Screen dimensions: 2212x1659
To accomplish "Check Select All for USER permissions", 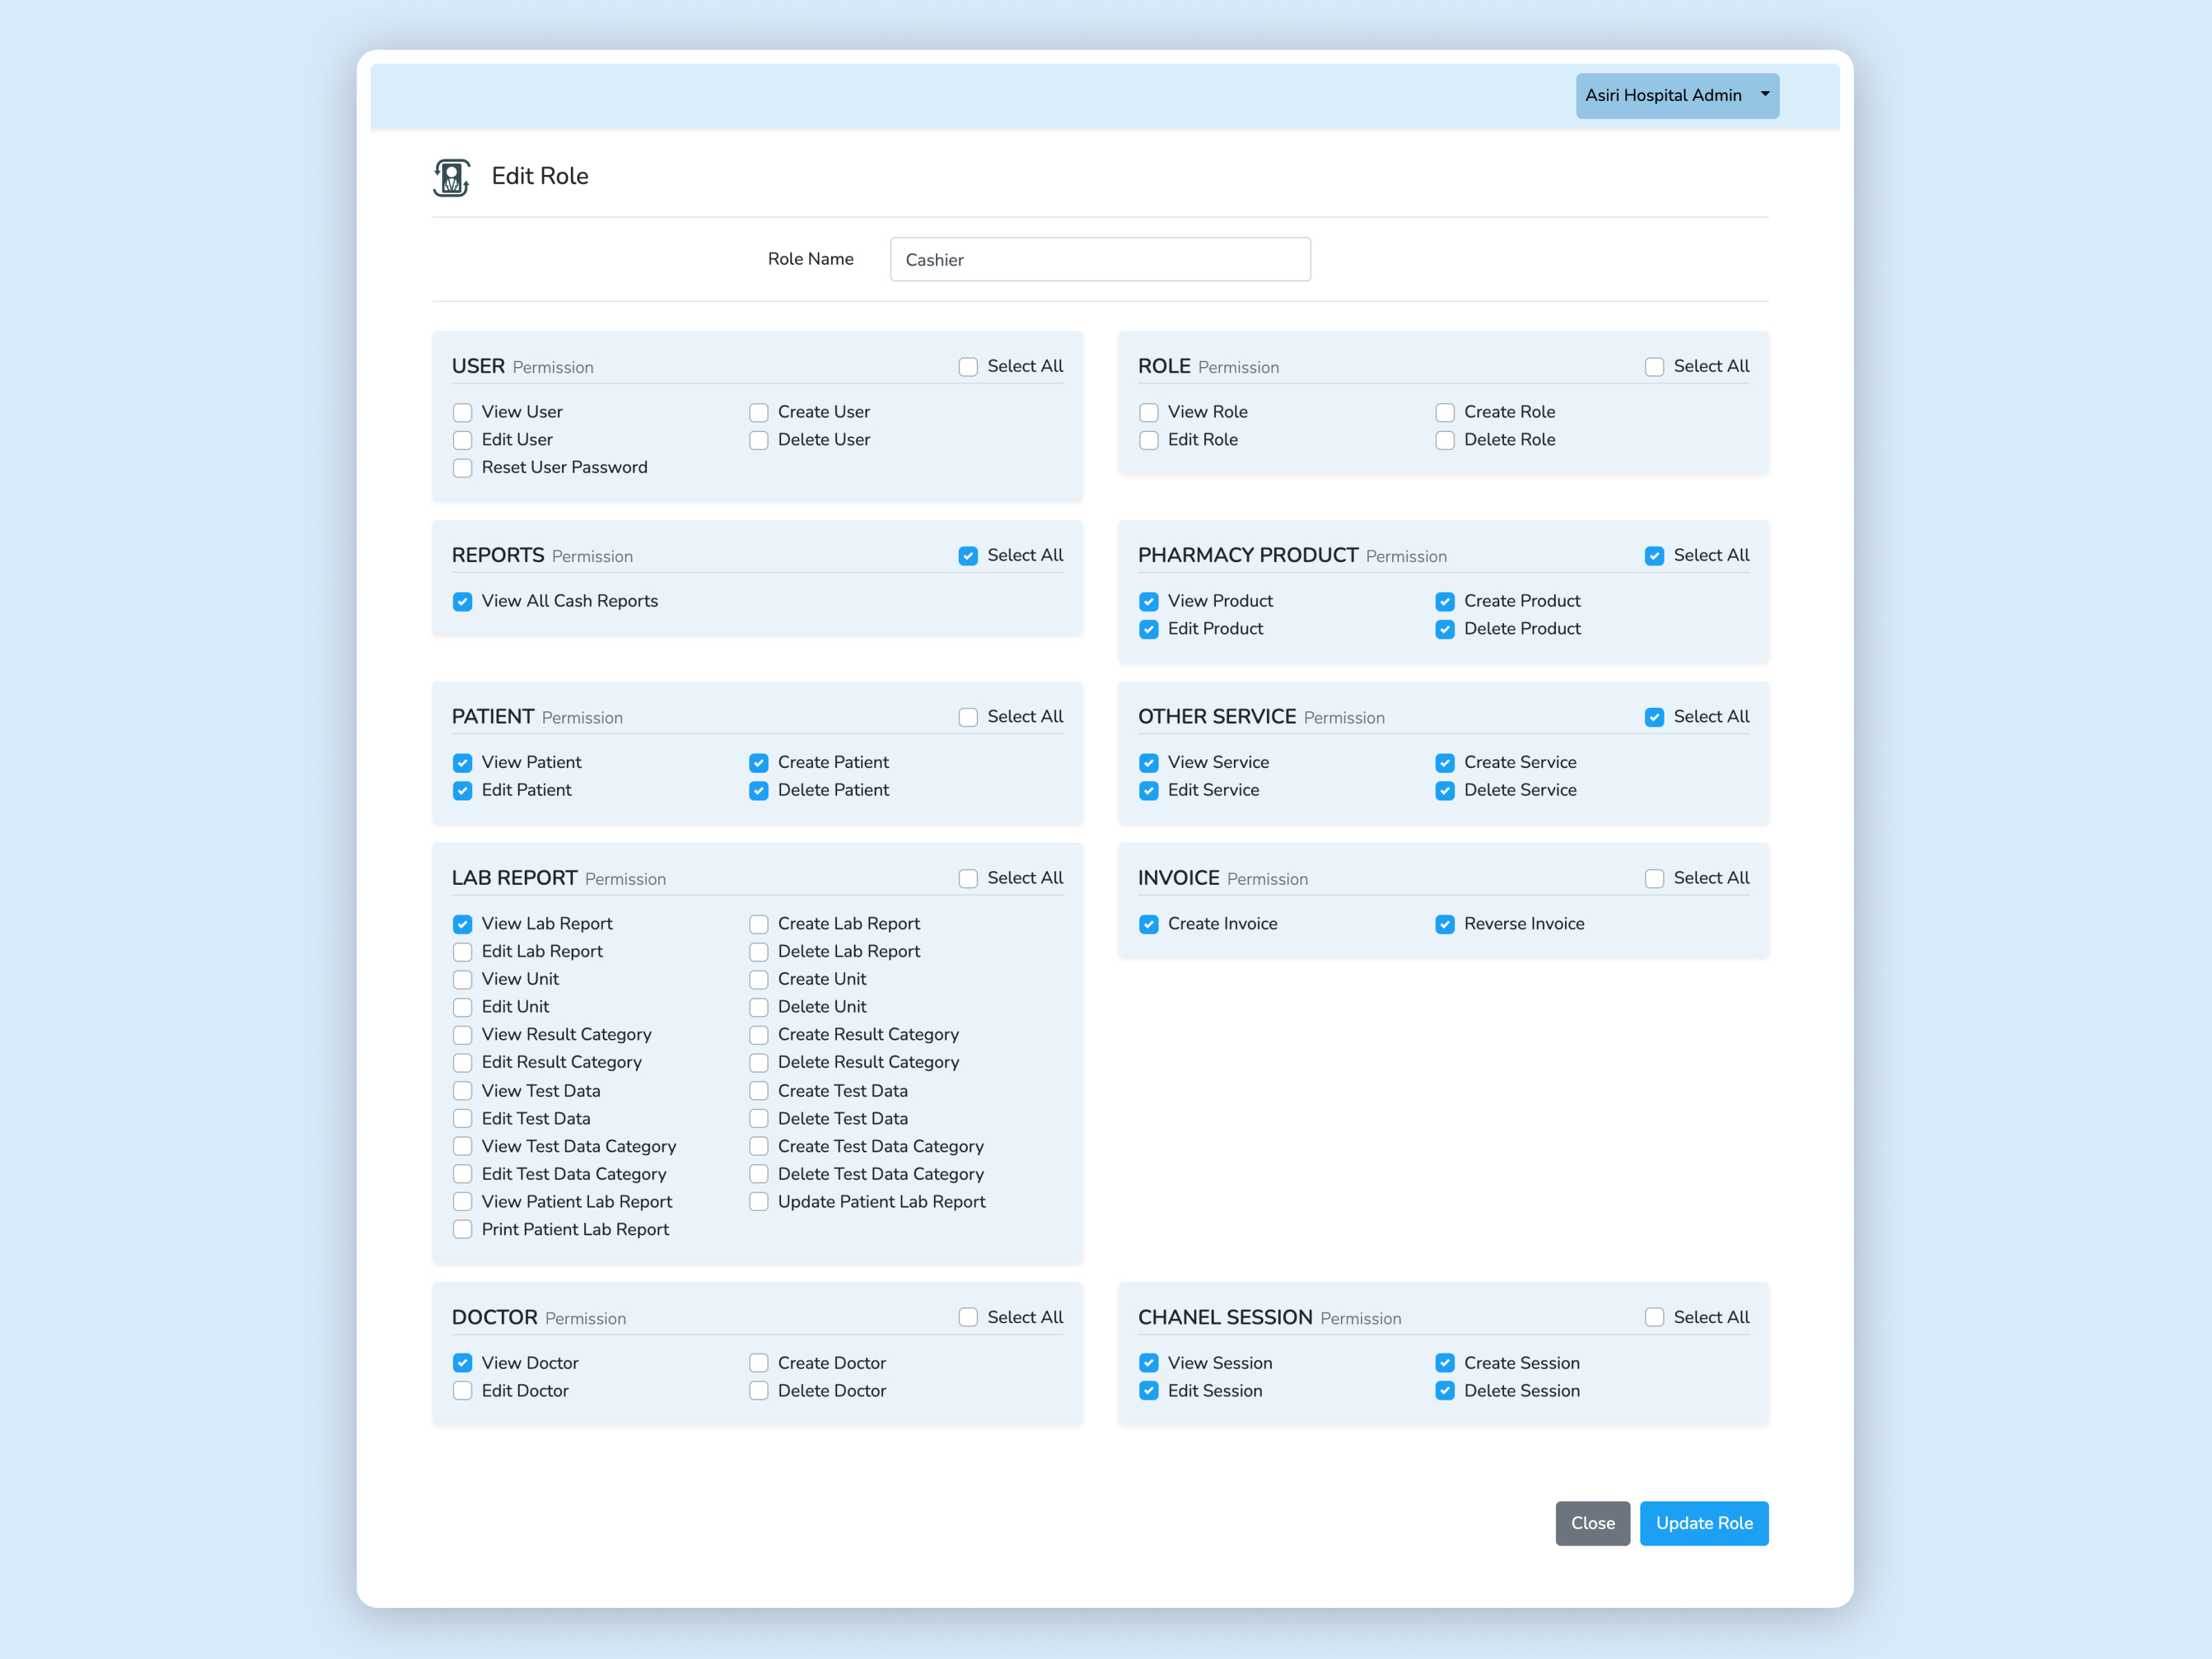I will point(967,367).
